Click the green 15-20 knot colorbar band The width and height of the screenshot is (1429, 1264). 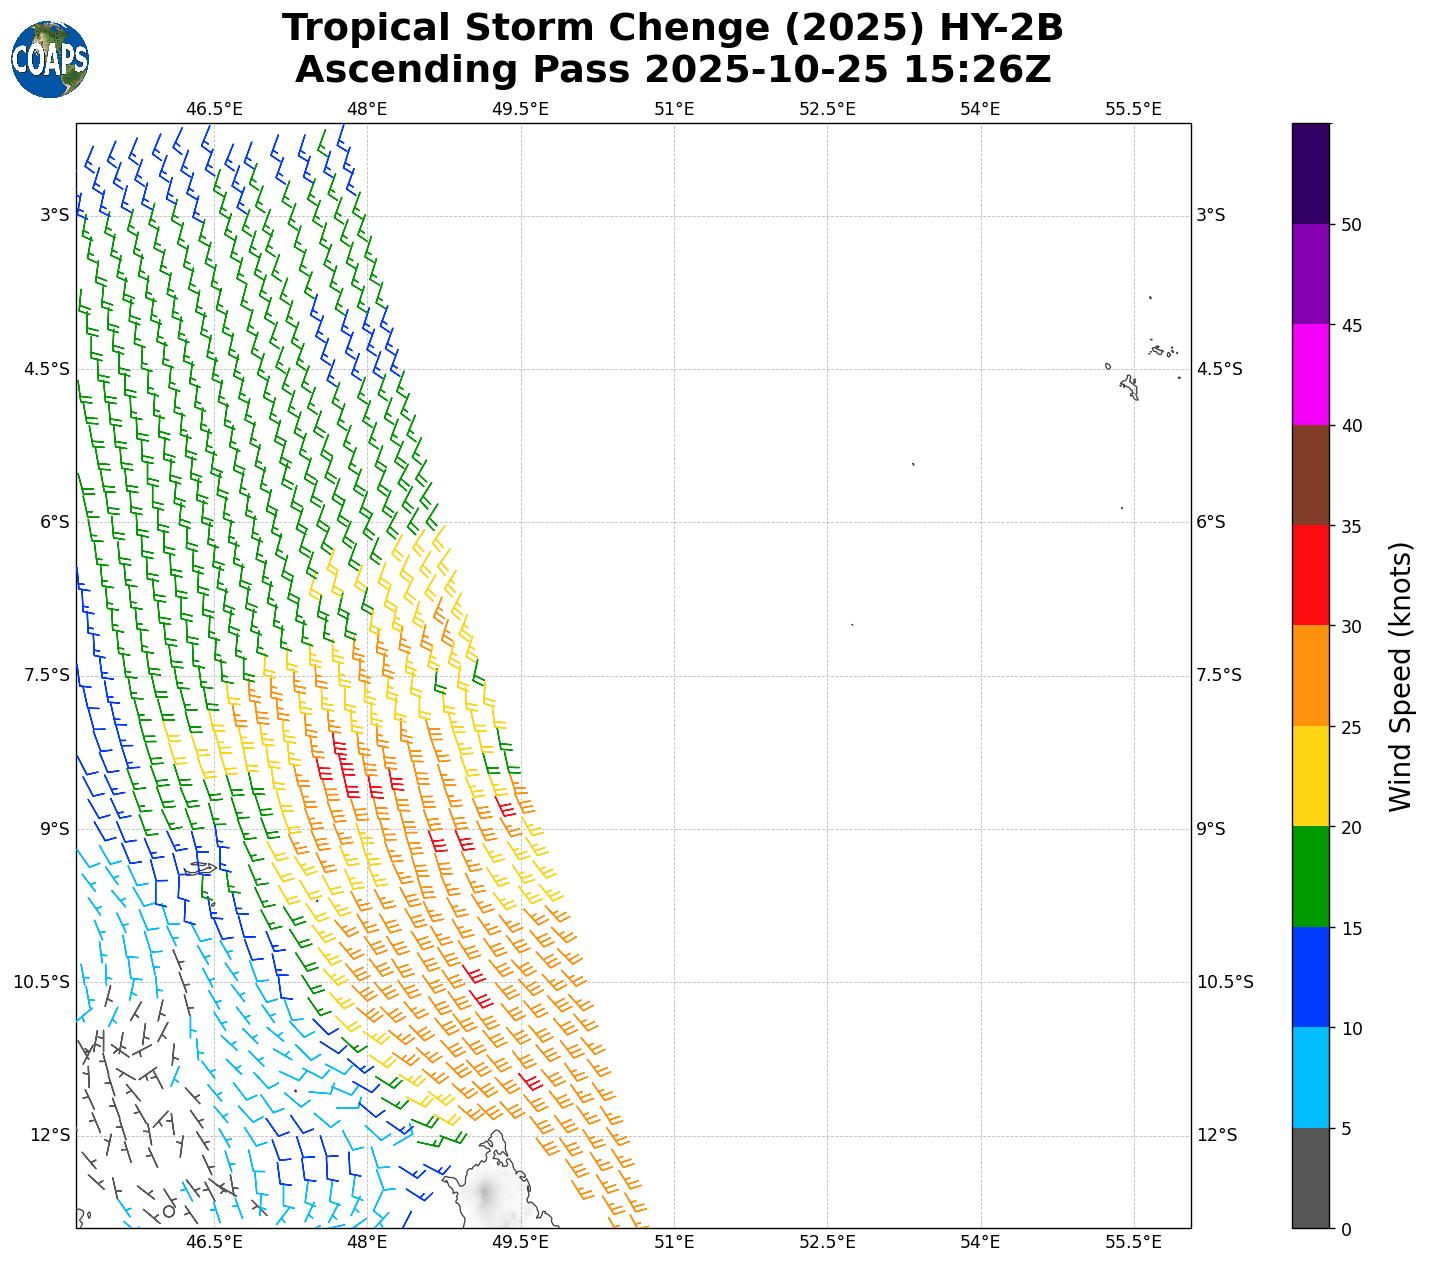click(1310, 877)
